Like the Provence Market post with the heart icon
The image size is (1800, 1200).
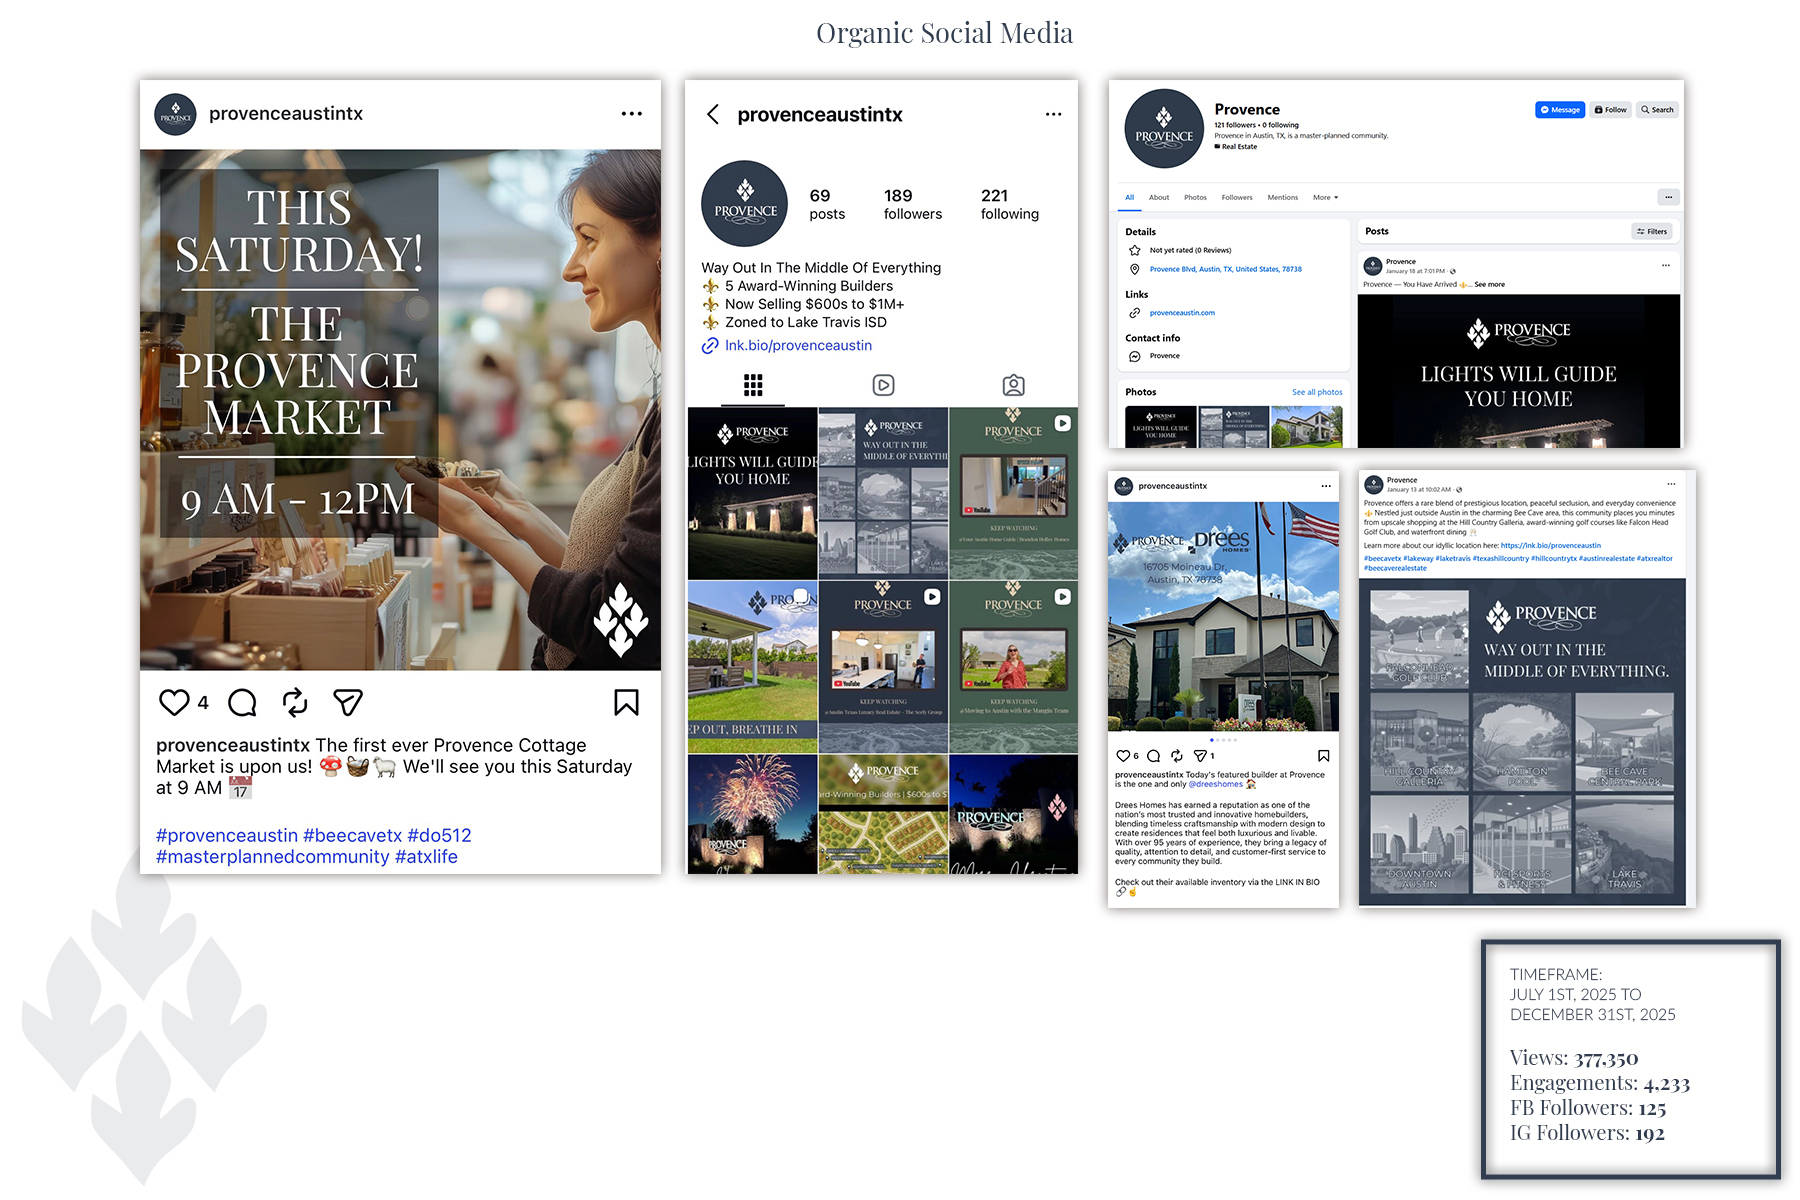coord(174,703)
